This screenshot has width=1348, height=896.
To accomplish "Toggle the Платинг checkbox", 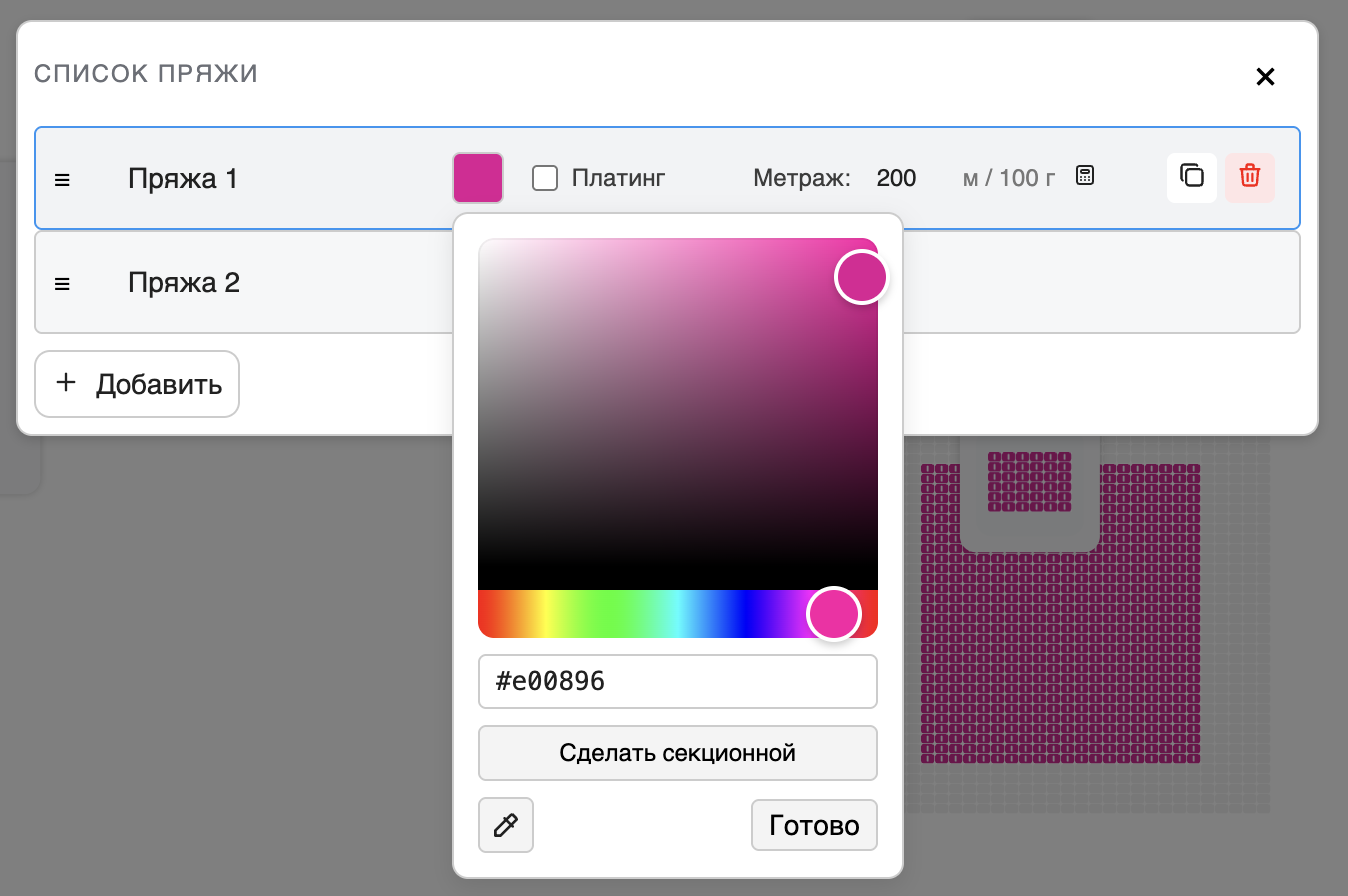I will tap(545, 178).
